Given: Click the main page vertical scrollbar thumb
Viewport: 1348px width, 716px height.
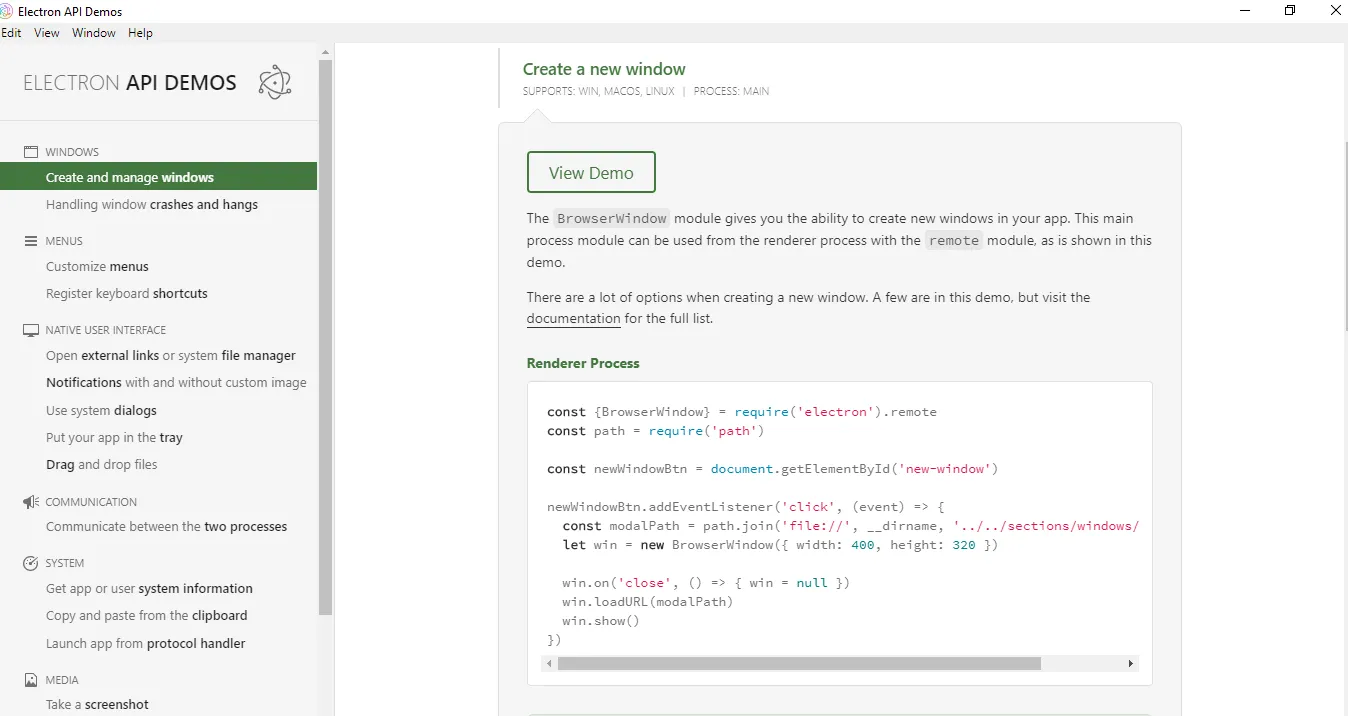Looking at the screenshot, I should [1345, 236].
